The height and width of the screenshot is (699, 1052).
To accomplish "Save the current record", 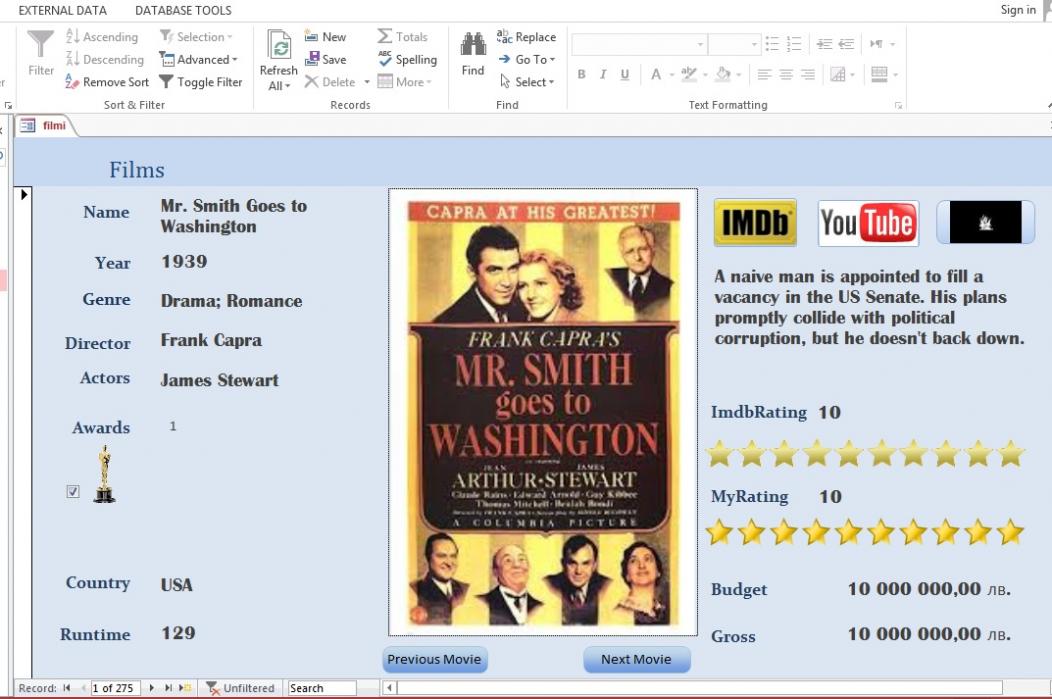I will tap(325, 60).
